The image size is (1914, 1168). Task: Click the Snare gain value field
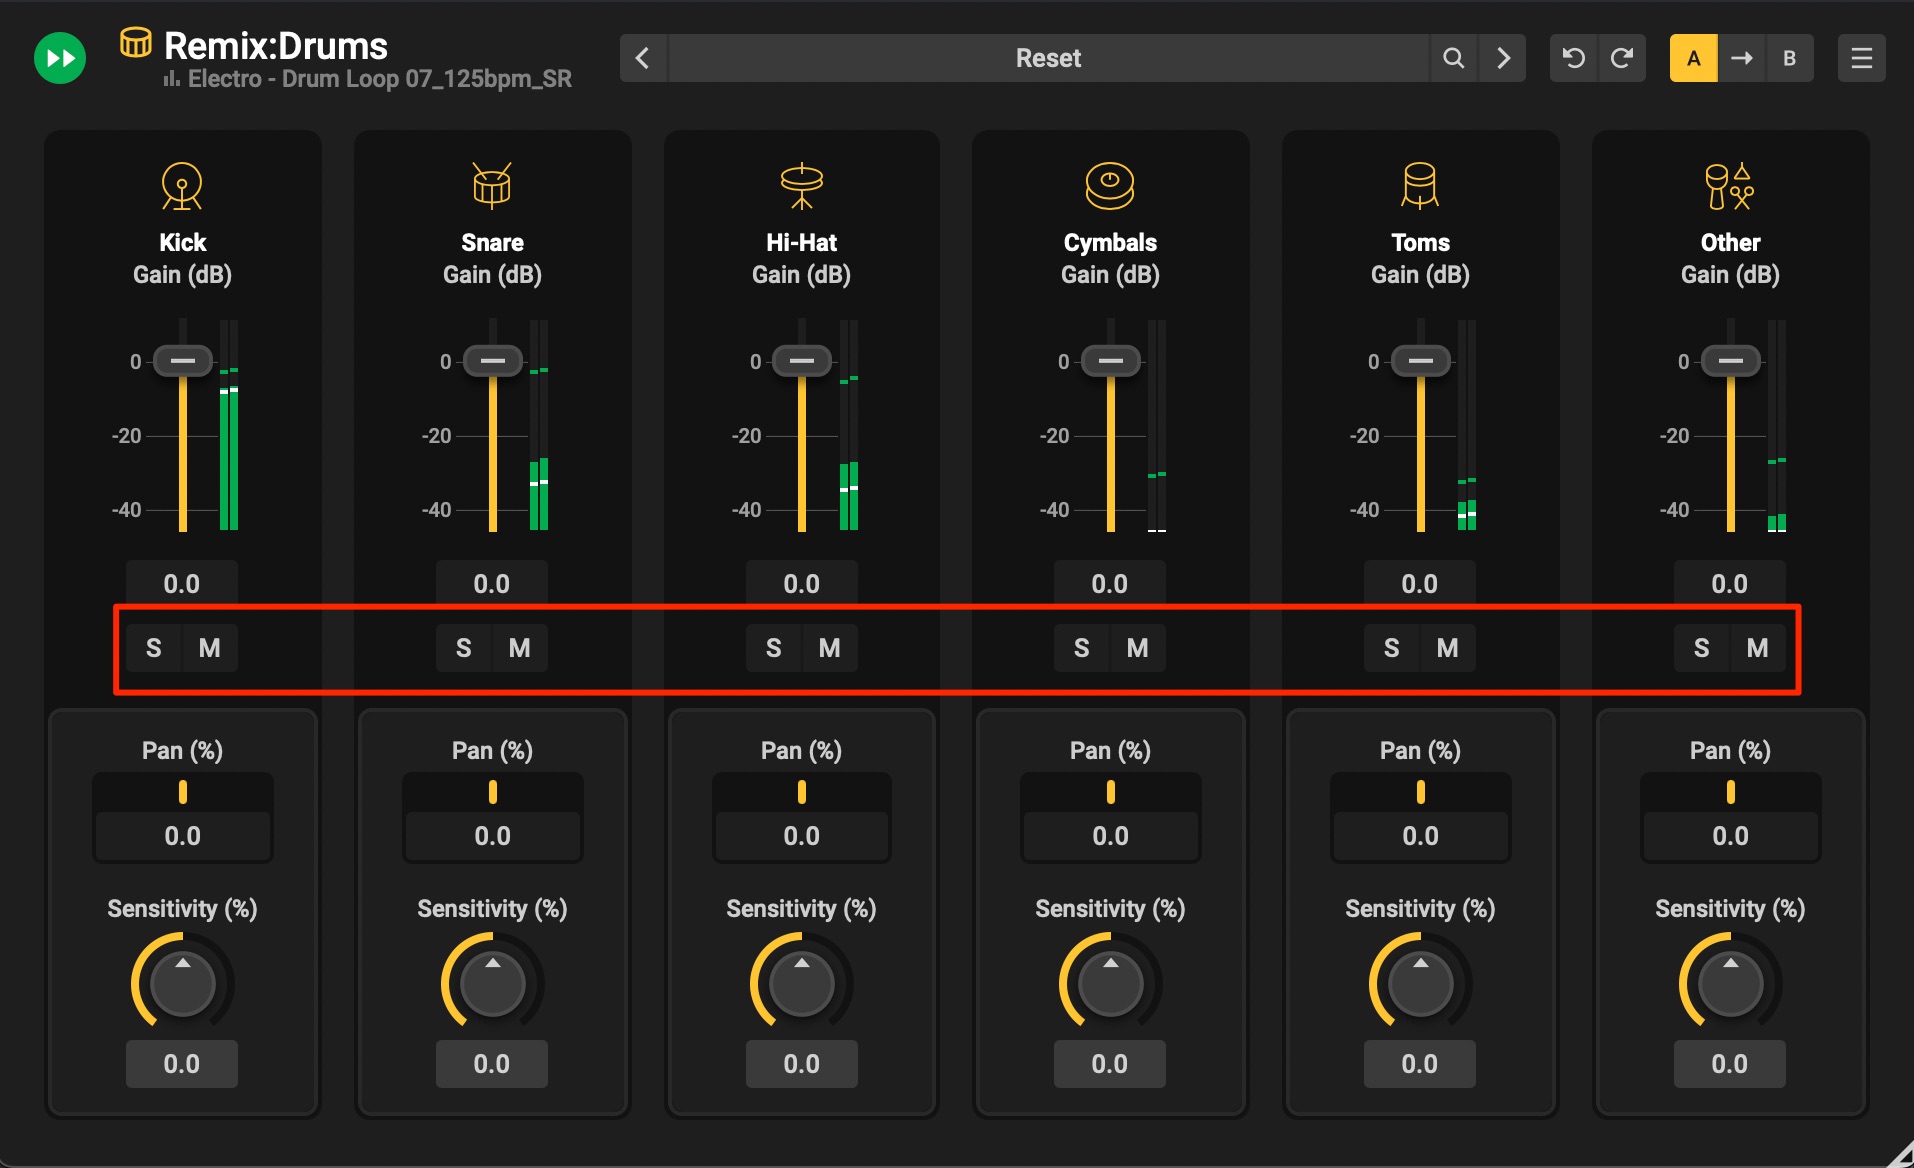(x=492, y=584)
